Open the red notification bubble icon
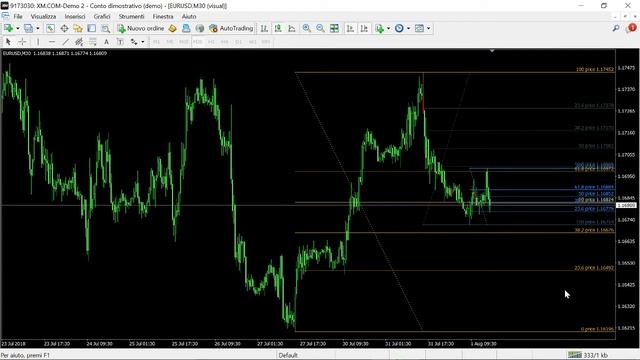Viewport: 640px width, 360px height. 631,28
